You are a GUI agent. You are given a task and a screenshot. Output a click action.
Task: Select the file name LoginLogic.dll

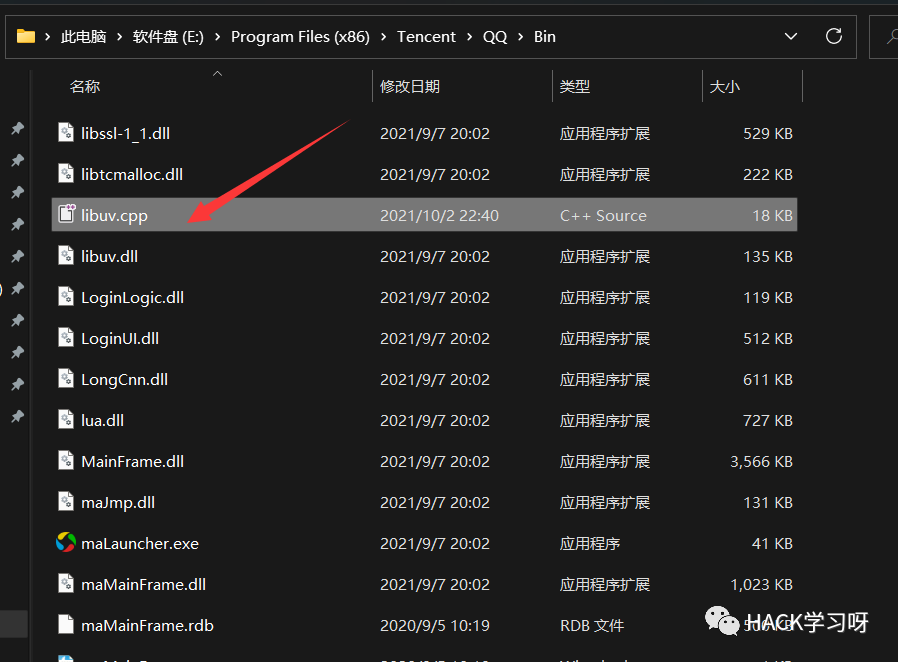(132, 298)
